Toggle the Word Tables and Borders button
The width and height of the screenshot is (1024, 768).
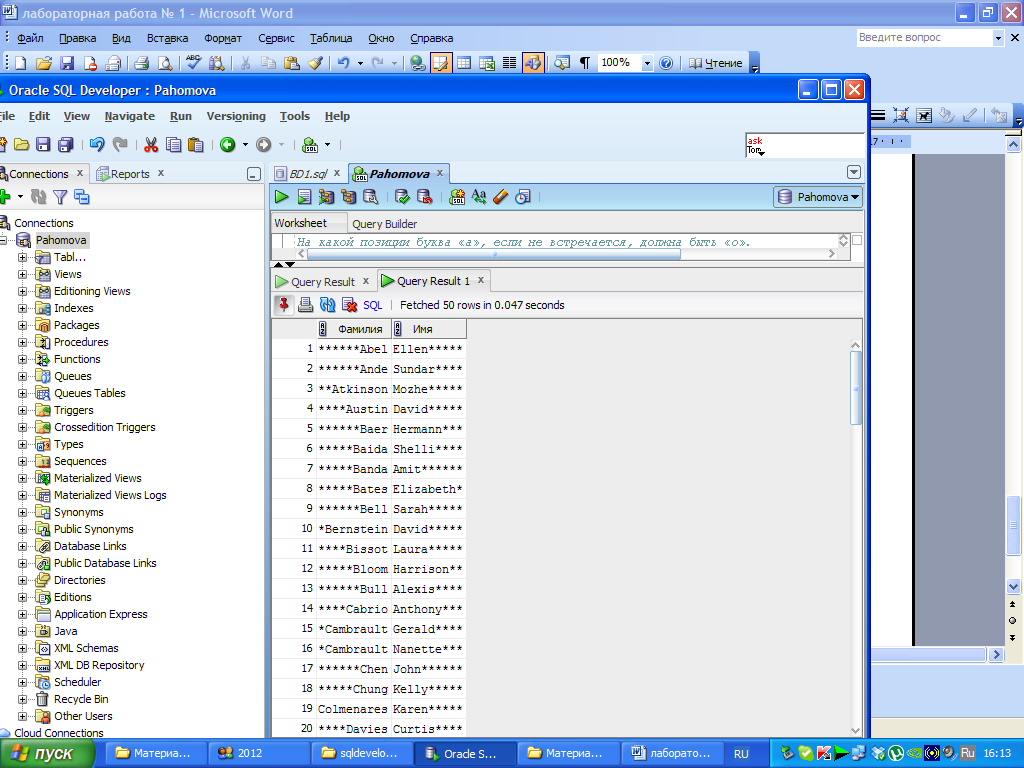tap(441, 63)
